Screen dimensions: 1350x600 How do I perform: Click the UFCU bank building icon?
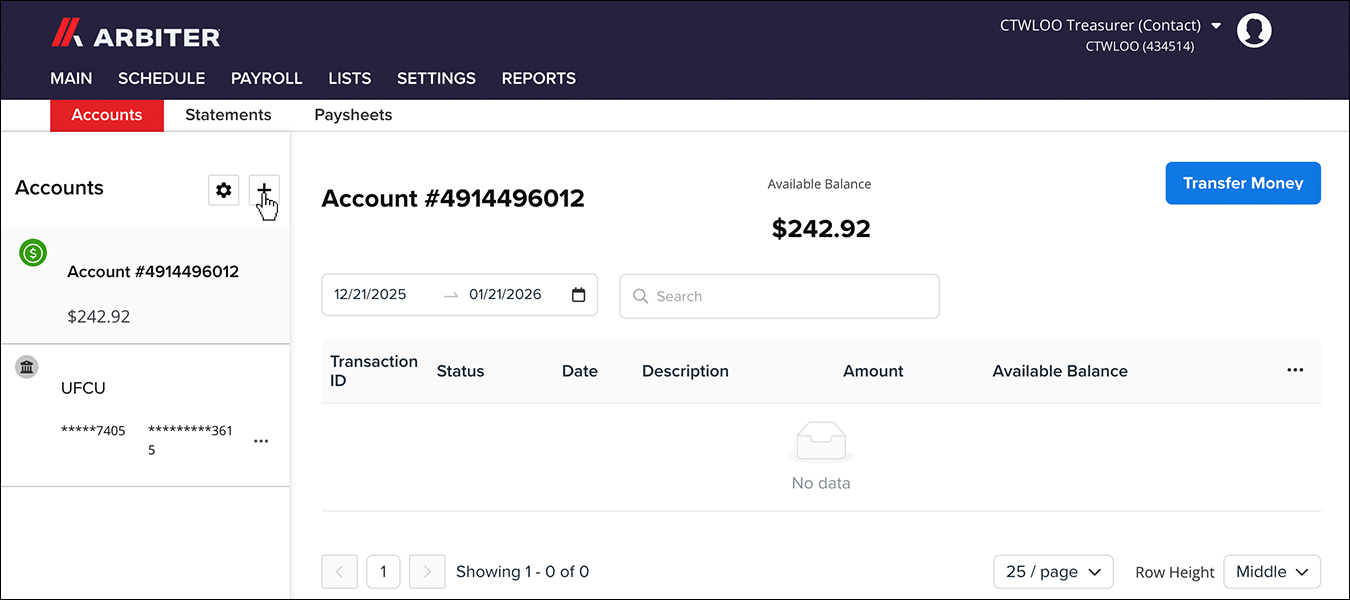point(27,367)
